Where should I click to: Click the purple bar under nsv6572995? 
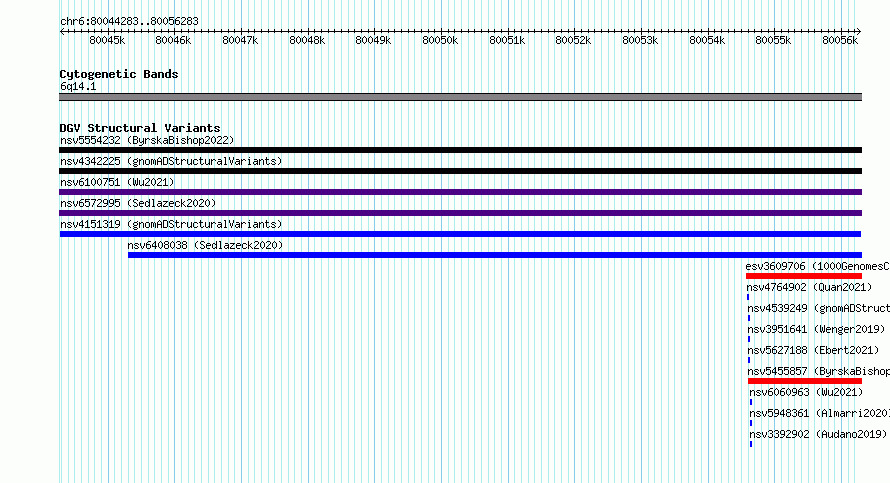(460, 213)
